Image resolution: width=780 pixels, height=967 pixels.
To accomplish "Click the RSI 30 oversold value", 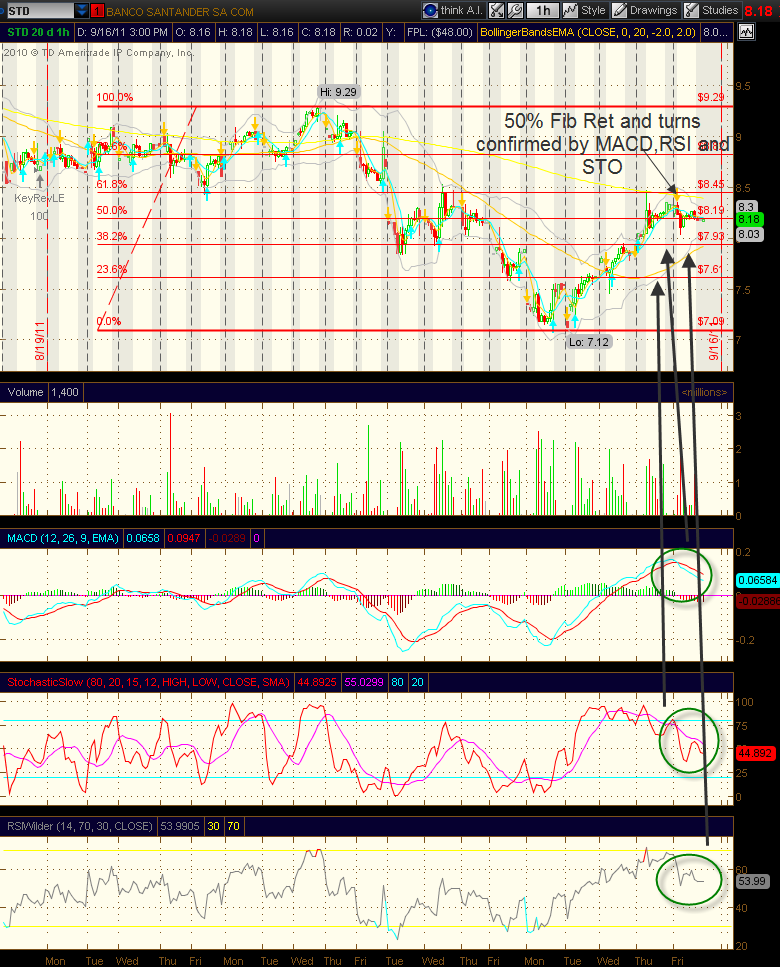I will pyautogui.click(x=213, y=826).
